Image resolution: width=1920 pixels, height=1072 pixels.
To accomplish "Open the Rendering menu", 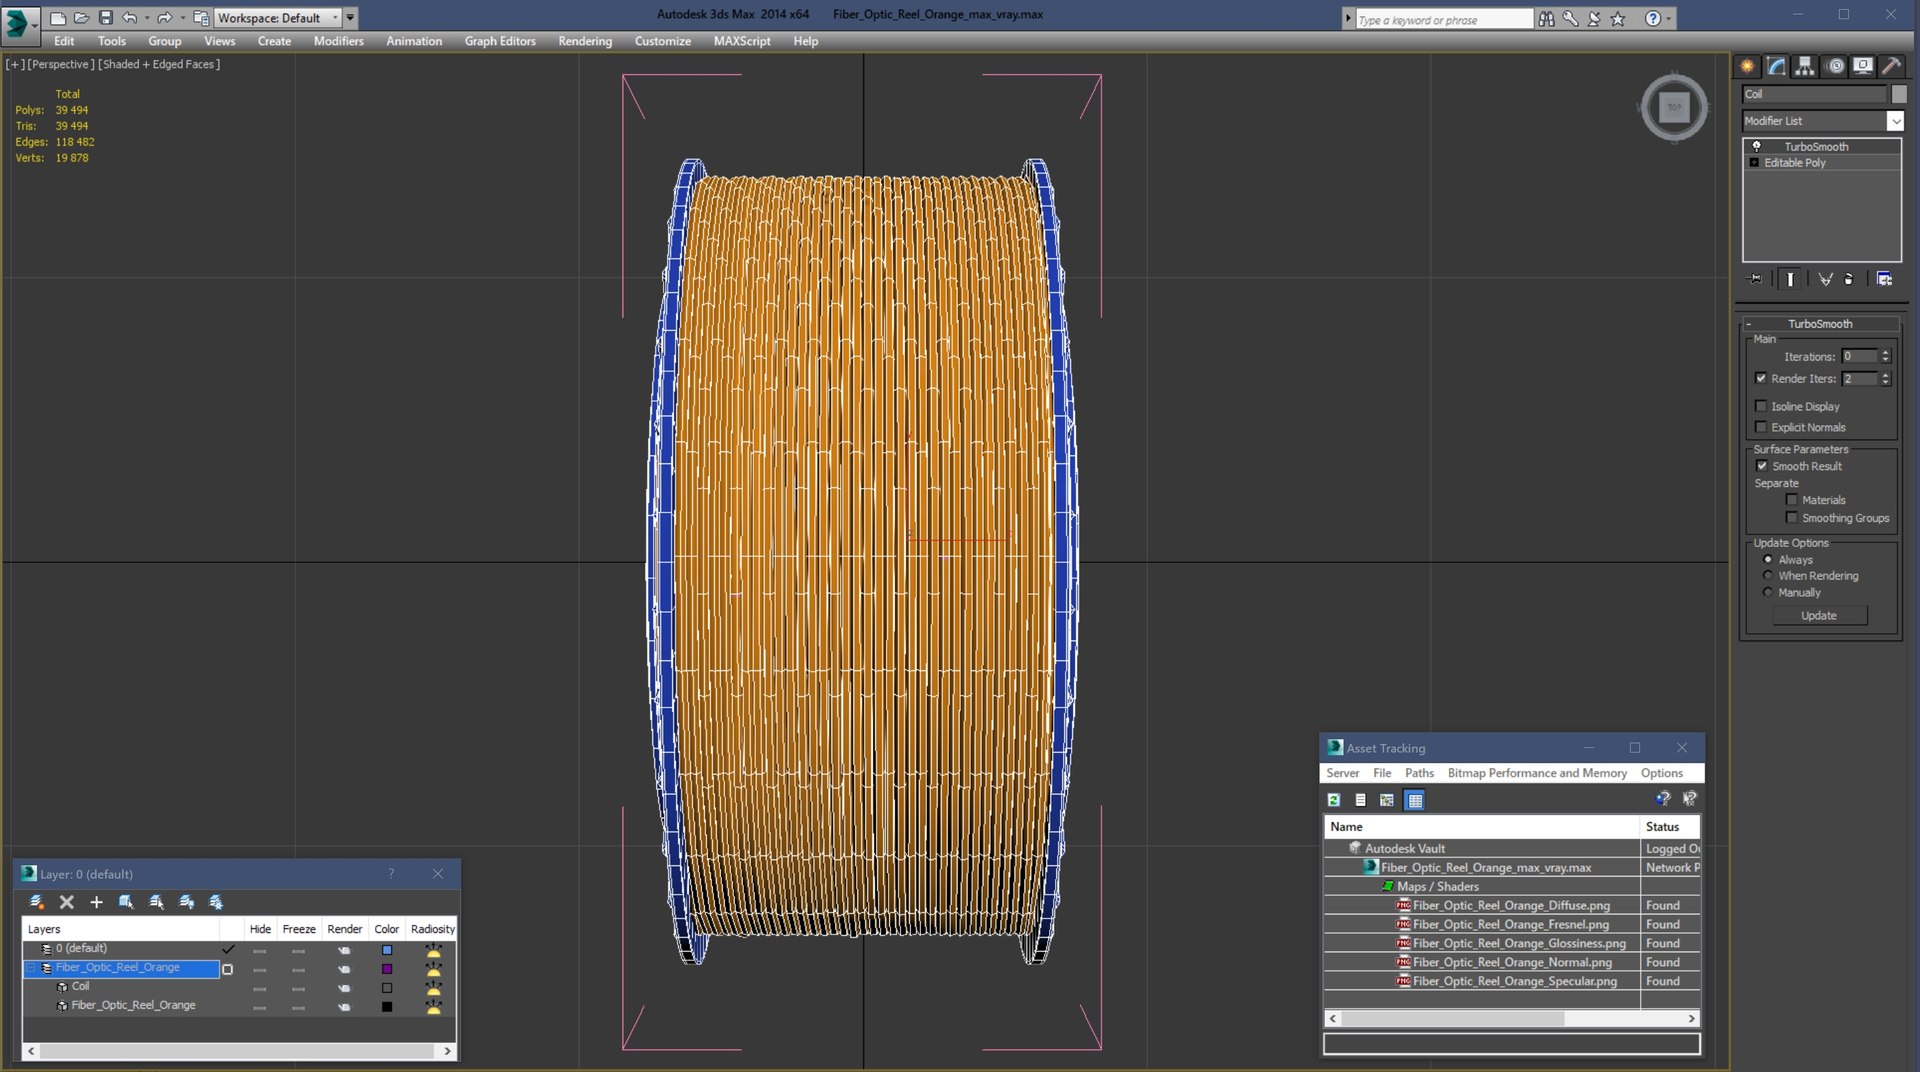I will coord(584,41).
